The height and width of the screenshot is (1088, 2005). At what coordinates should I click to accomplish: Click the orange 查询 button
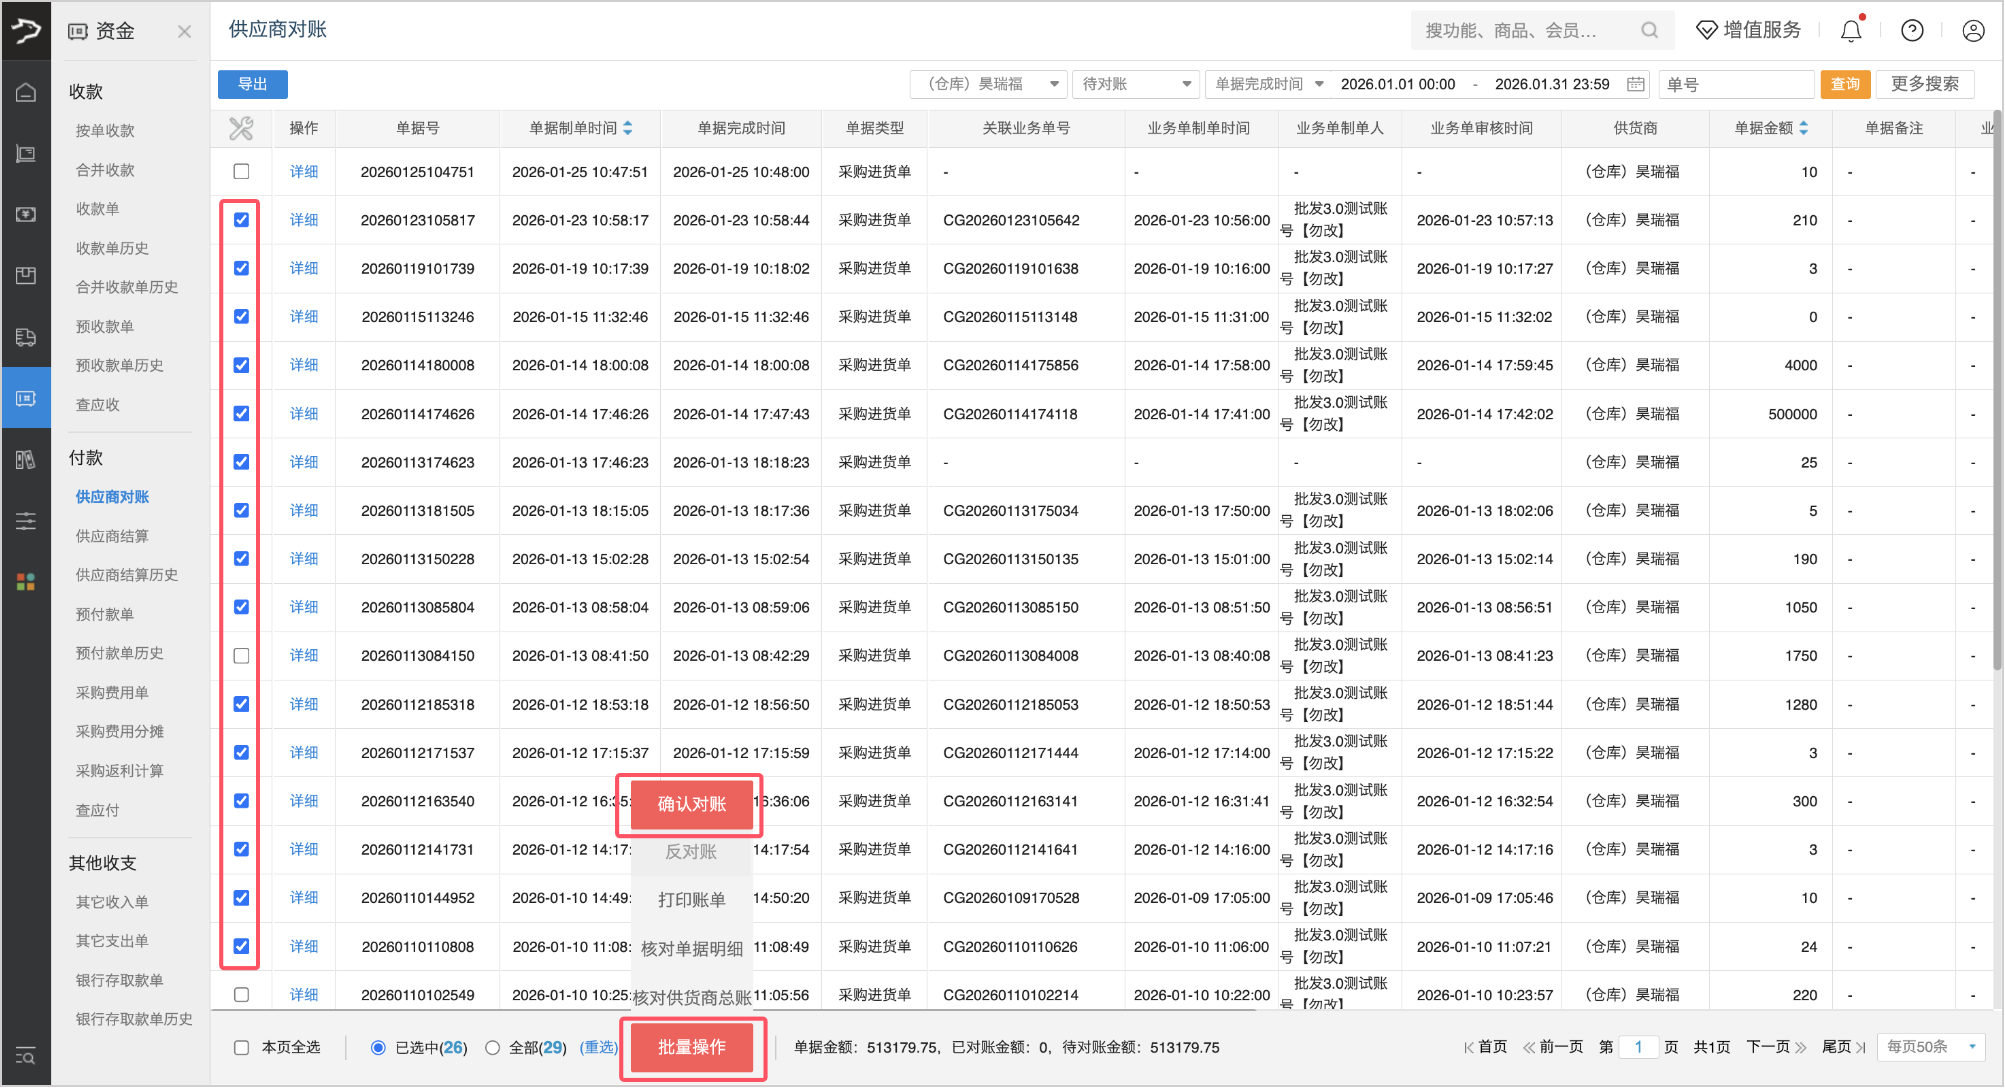(1844, 84)
